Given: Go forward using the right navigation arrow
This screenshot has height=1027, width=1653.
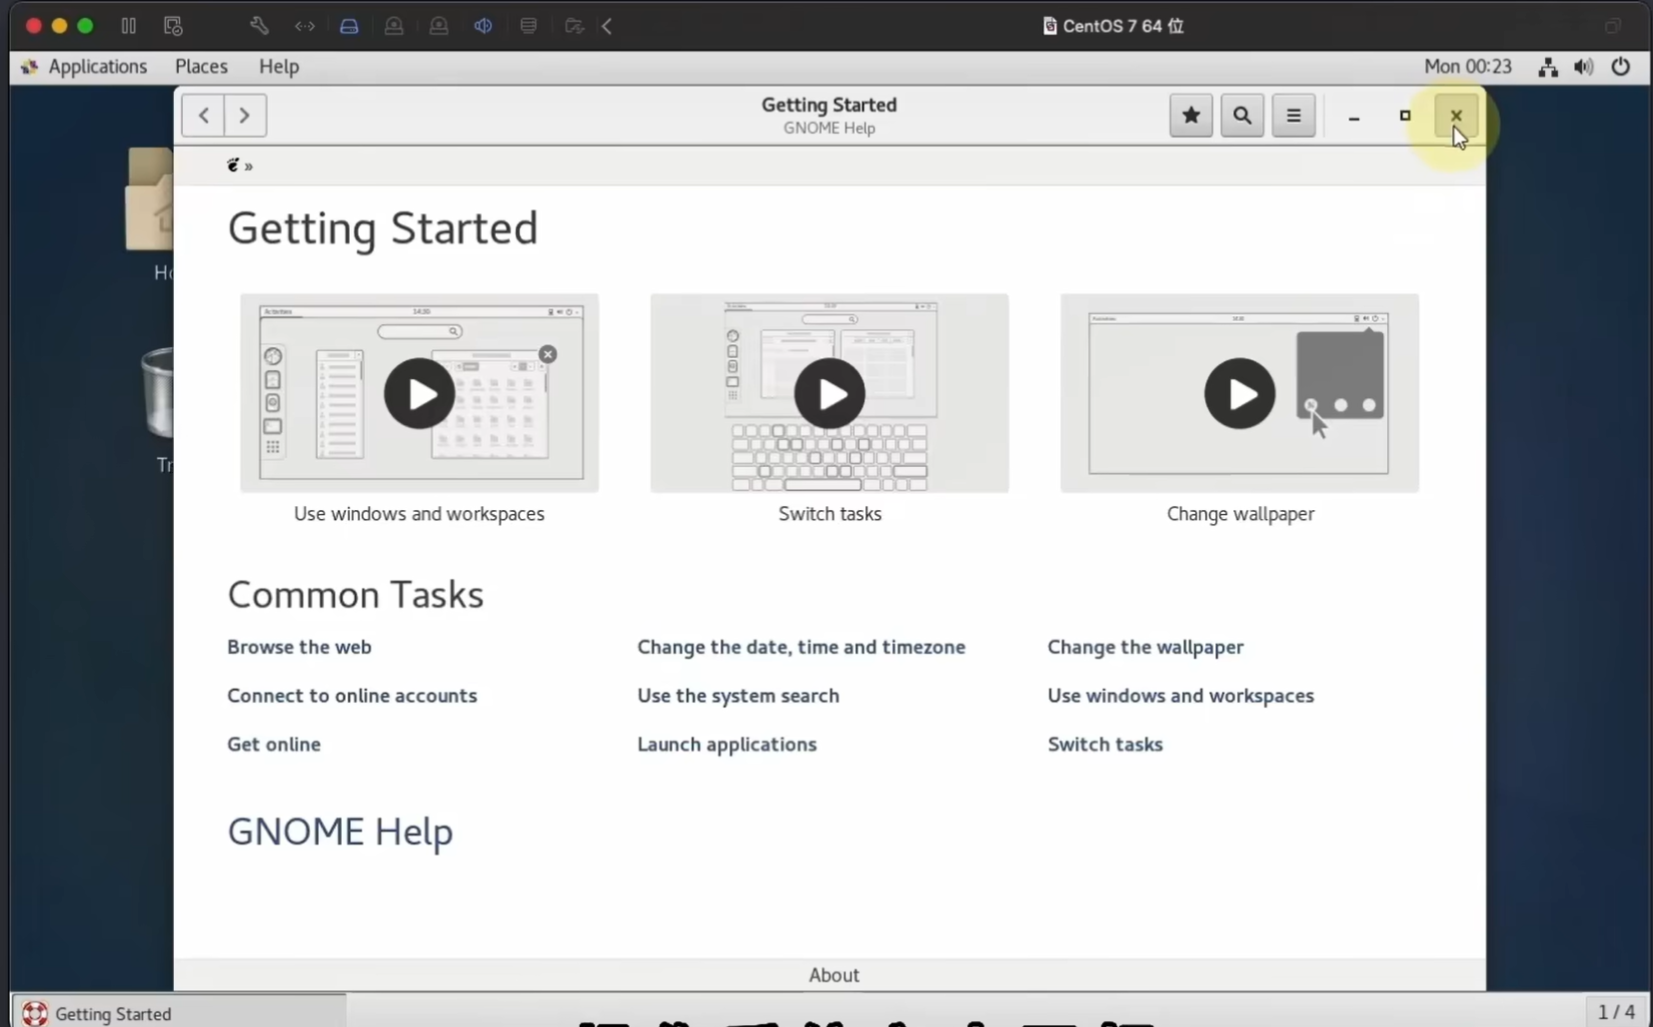Looking at the screenshot, I should click(244, 115).
